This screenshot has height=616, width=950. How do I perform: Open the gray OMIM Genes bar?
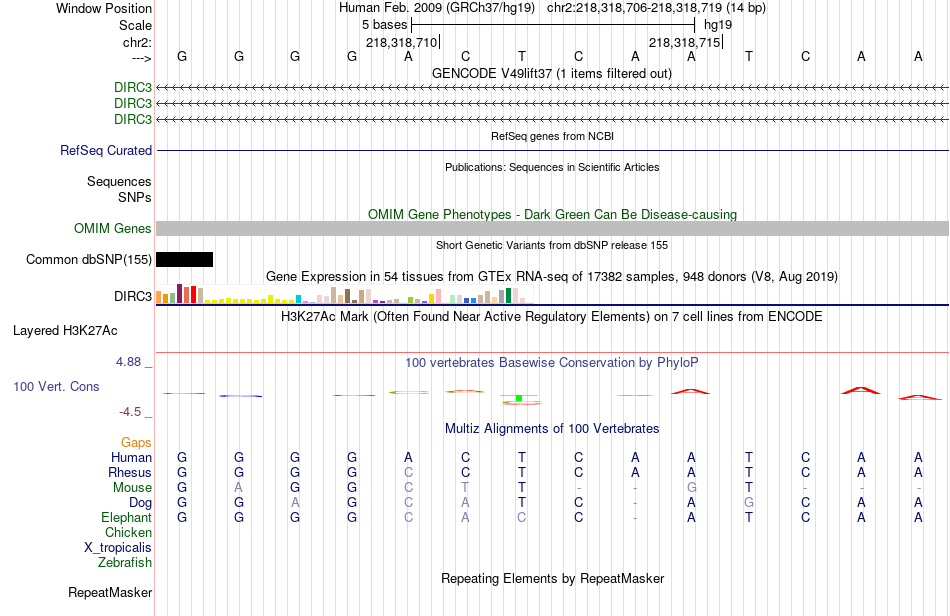(x=552, y=228)
